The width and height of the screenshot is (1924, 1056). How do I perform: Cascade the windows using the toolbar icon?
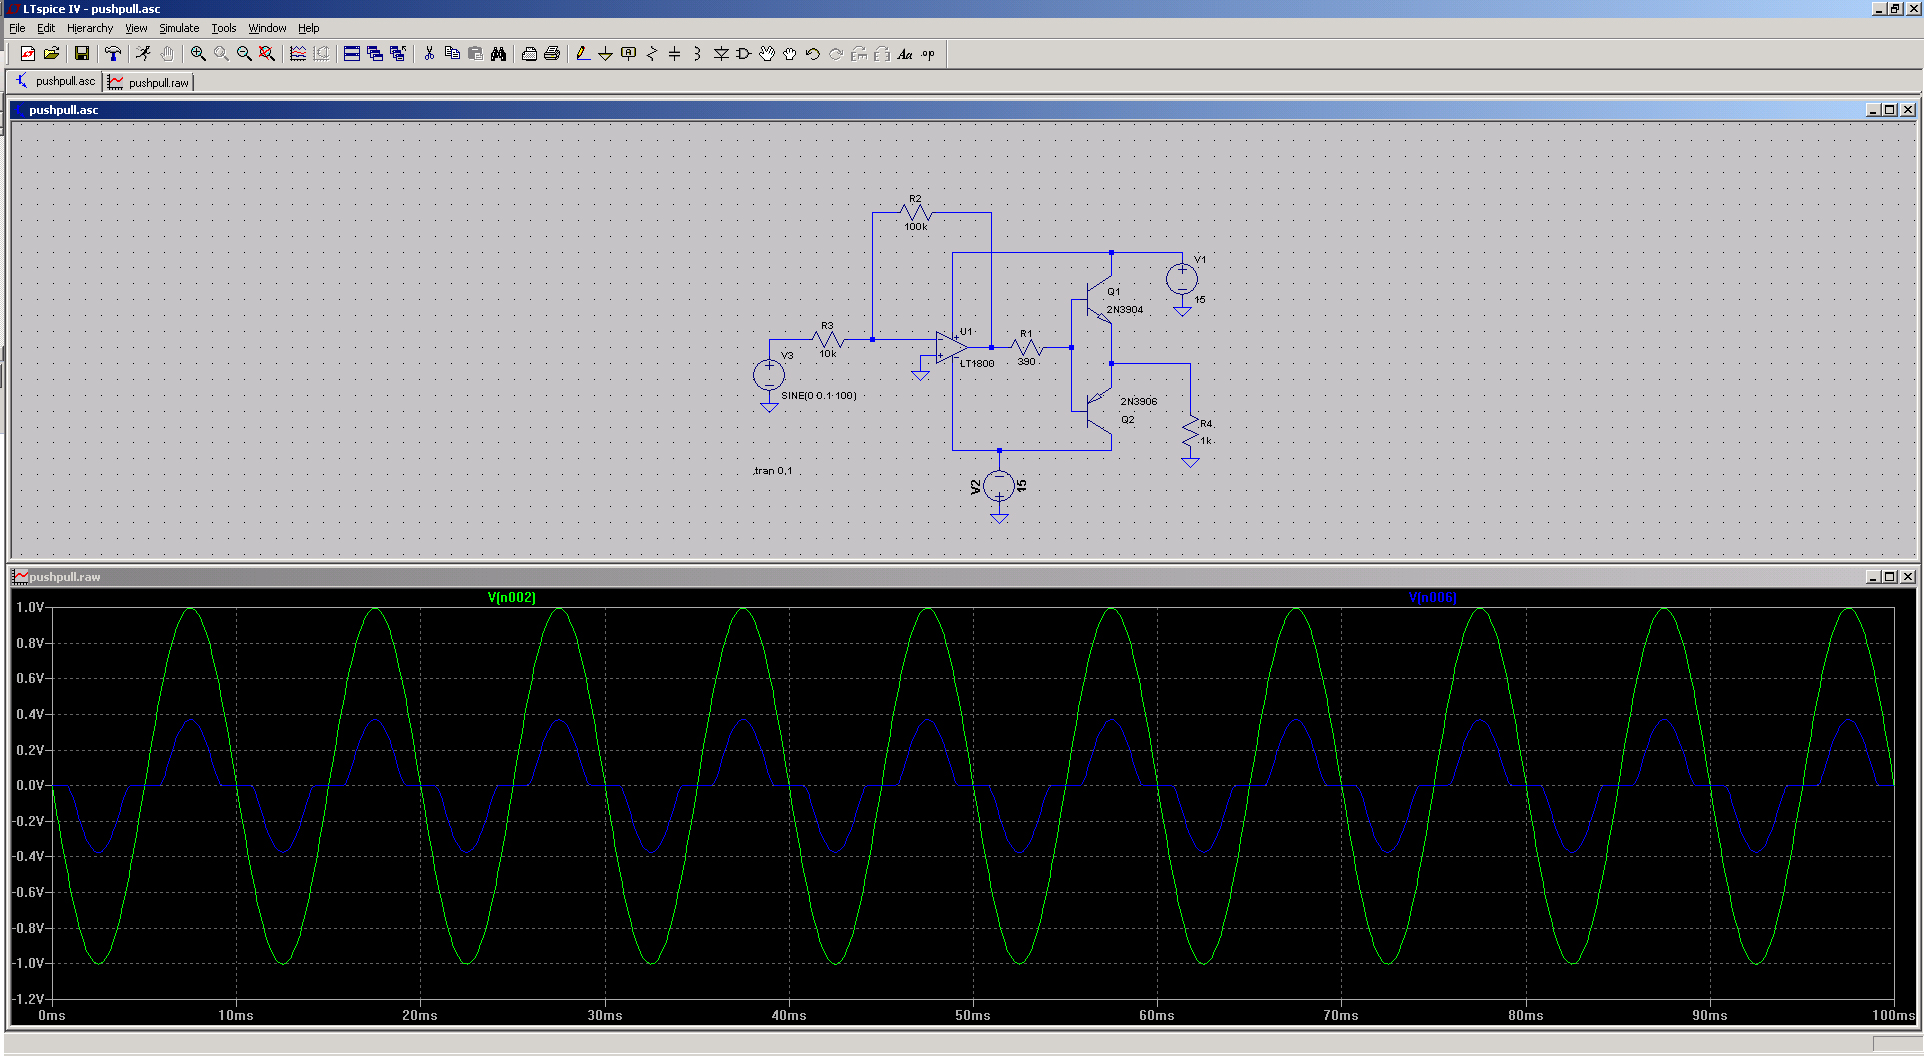coord(375,54)
